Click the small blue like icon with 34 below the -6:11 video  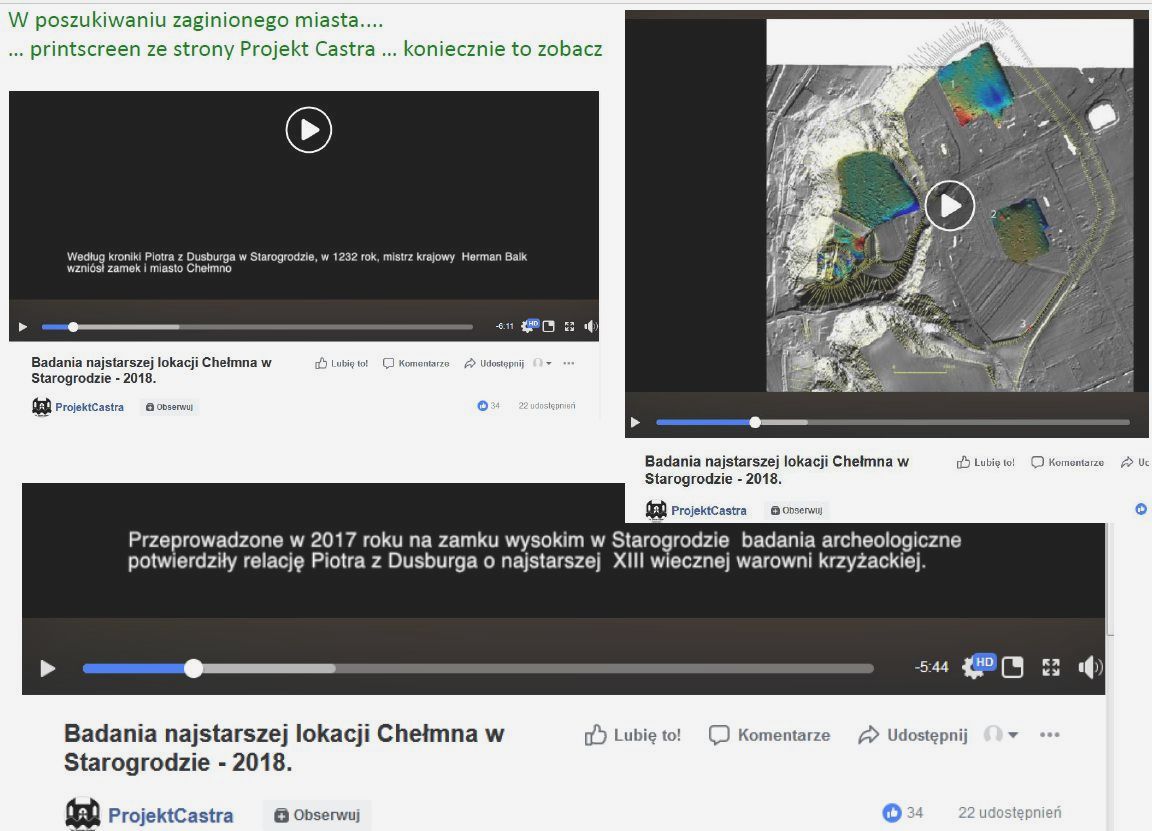[483, 406]
